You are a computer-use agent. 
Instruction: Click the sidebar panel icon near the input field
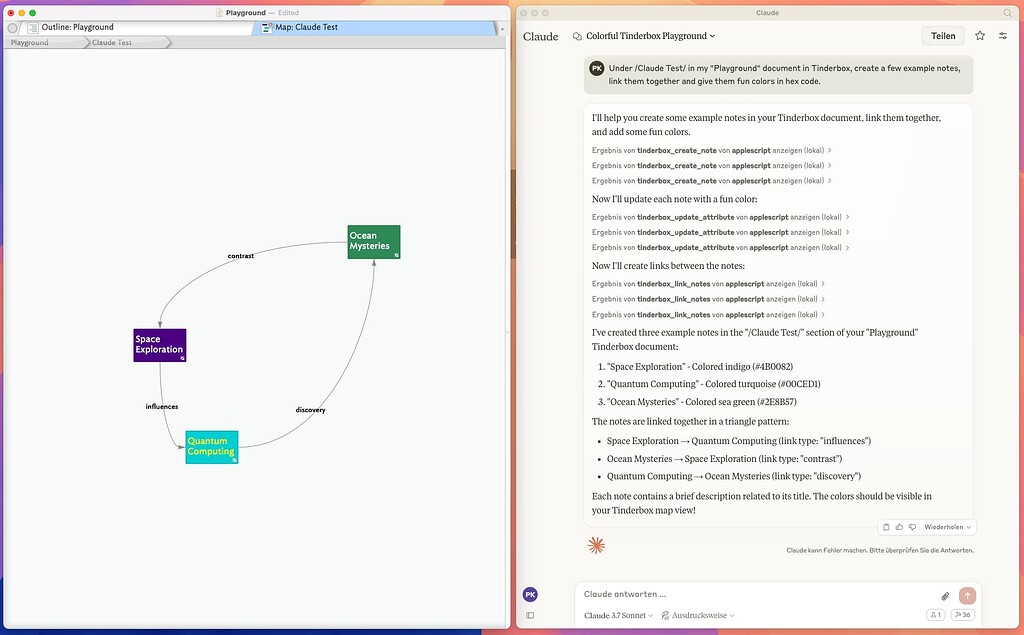pos(531,614)
